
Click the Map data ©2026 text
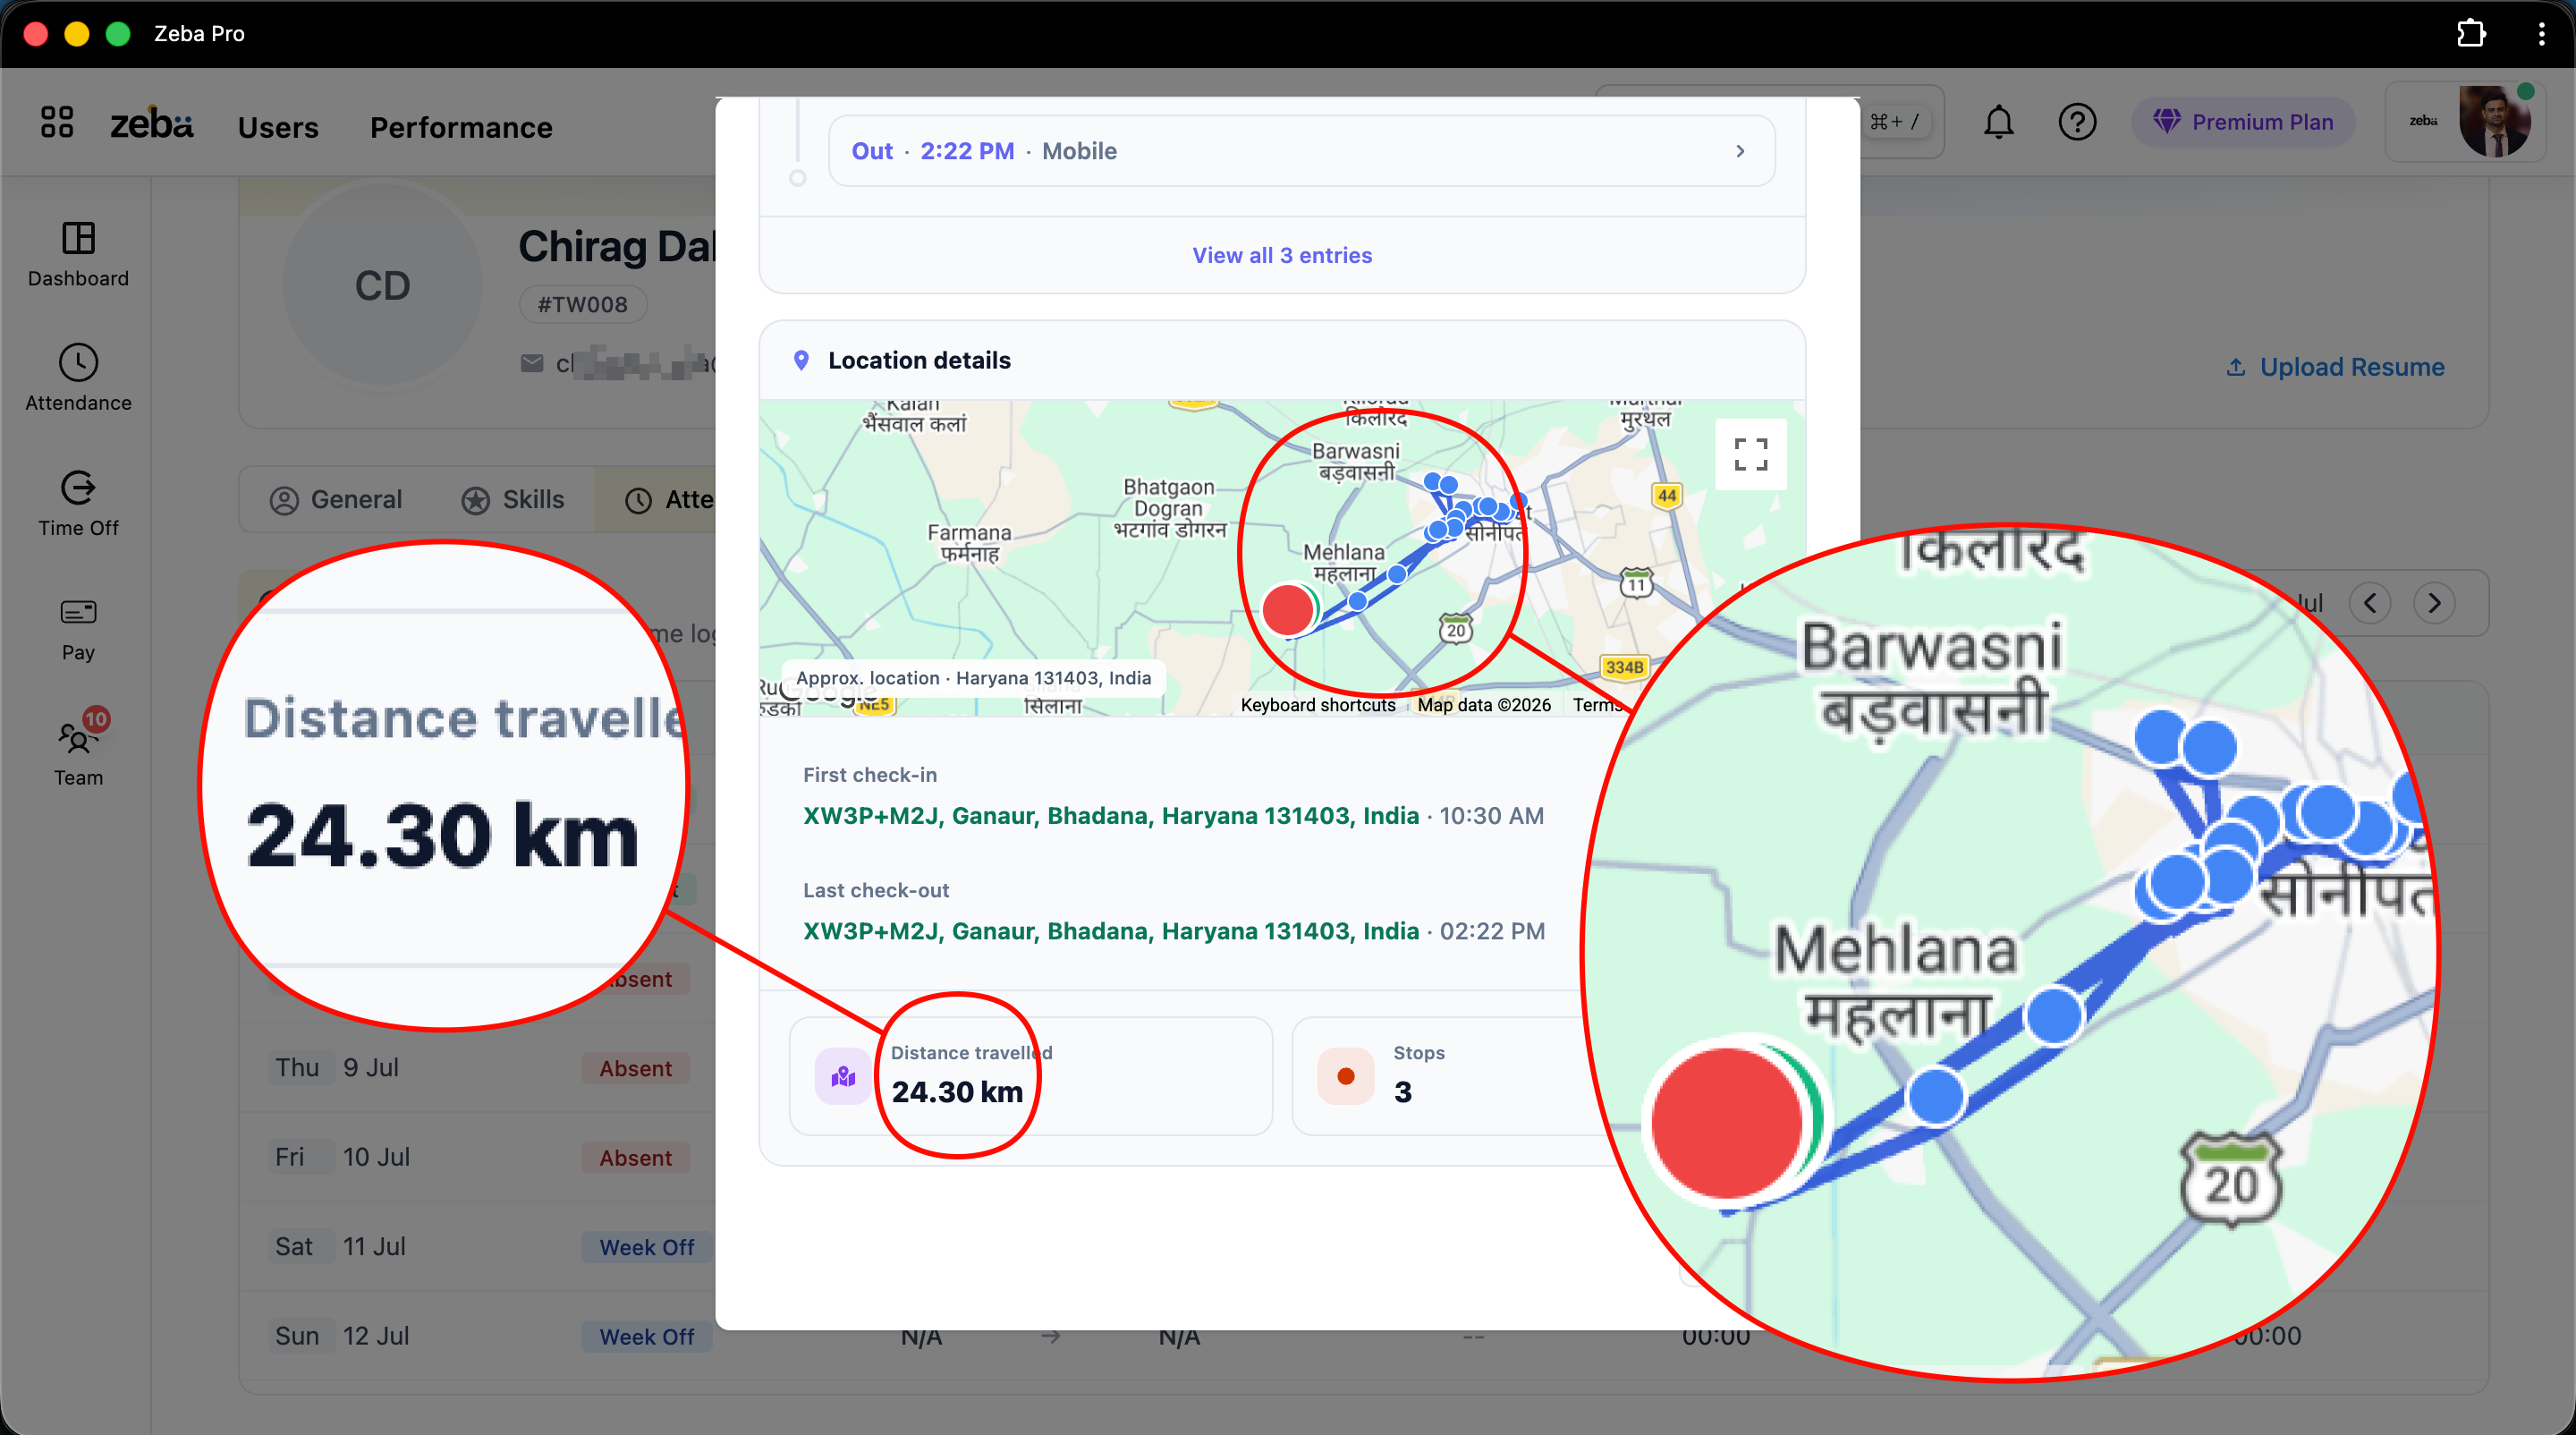point(1484,705)
